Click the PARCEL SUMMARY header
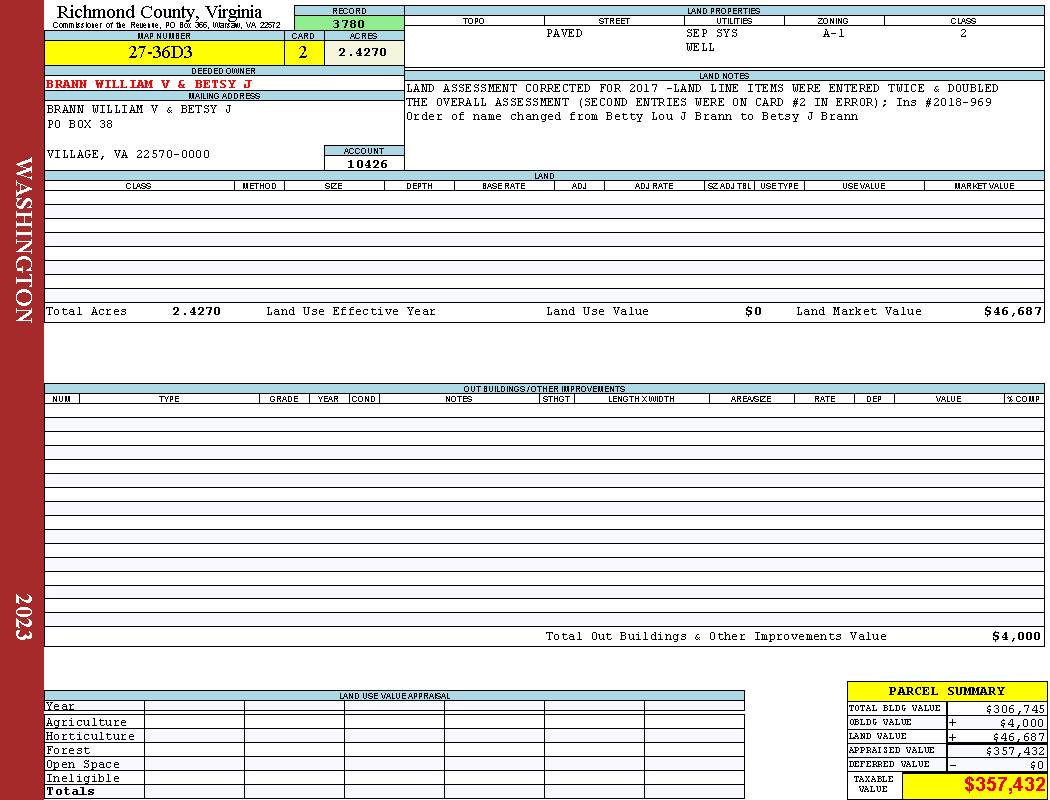Viewport: 1050px width, 800px height. [946, 691]
